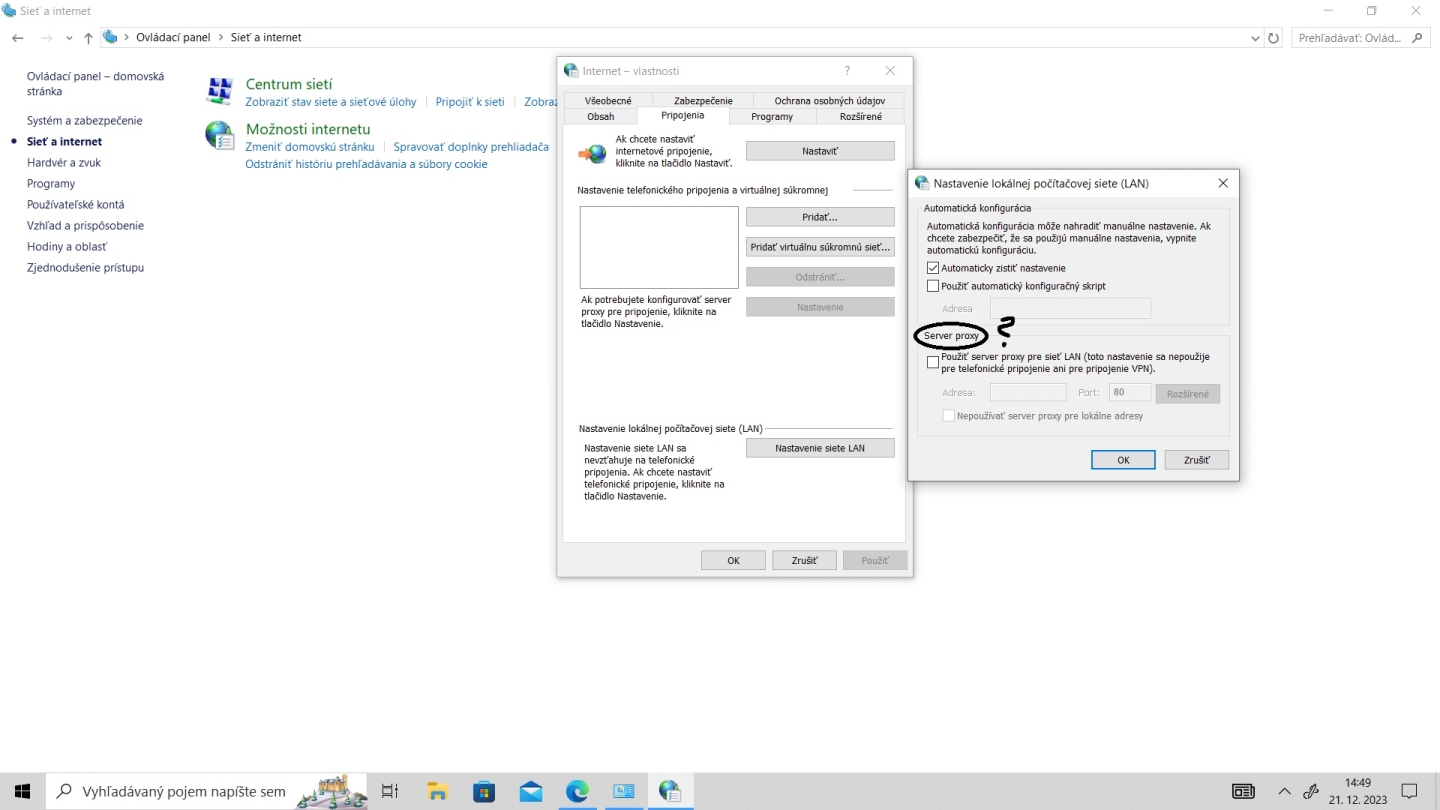Open Zjednodušenie prístupu category
Screen dimensions: 1440x810
click(x=85, y=267)
